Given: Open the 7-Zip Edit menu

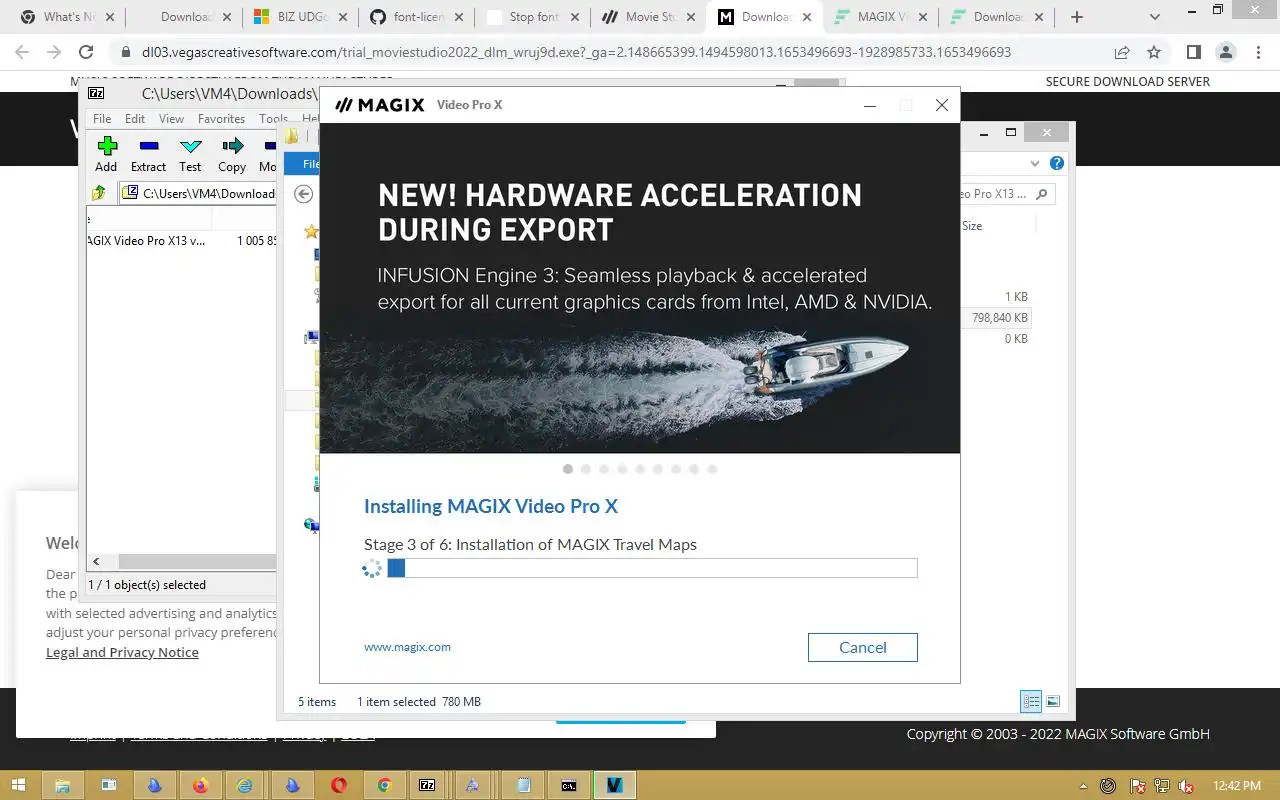Looking at the screenshot, I should 135,118.
